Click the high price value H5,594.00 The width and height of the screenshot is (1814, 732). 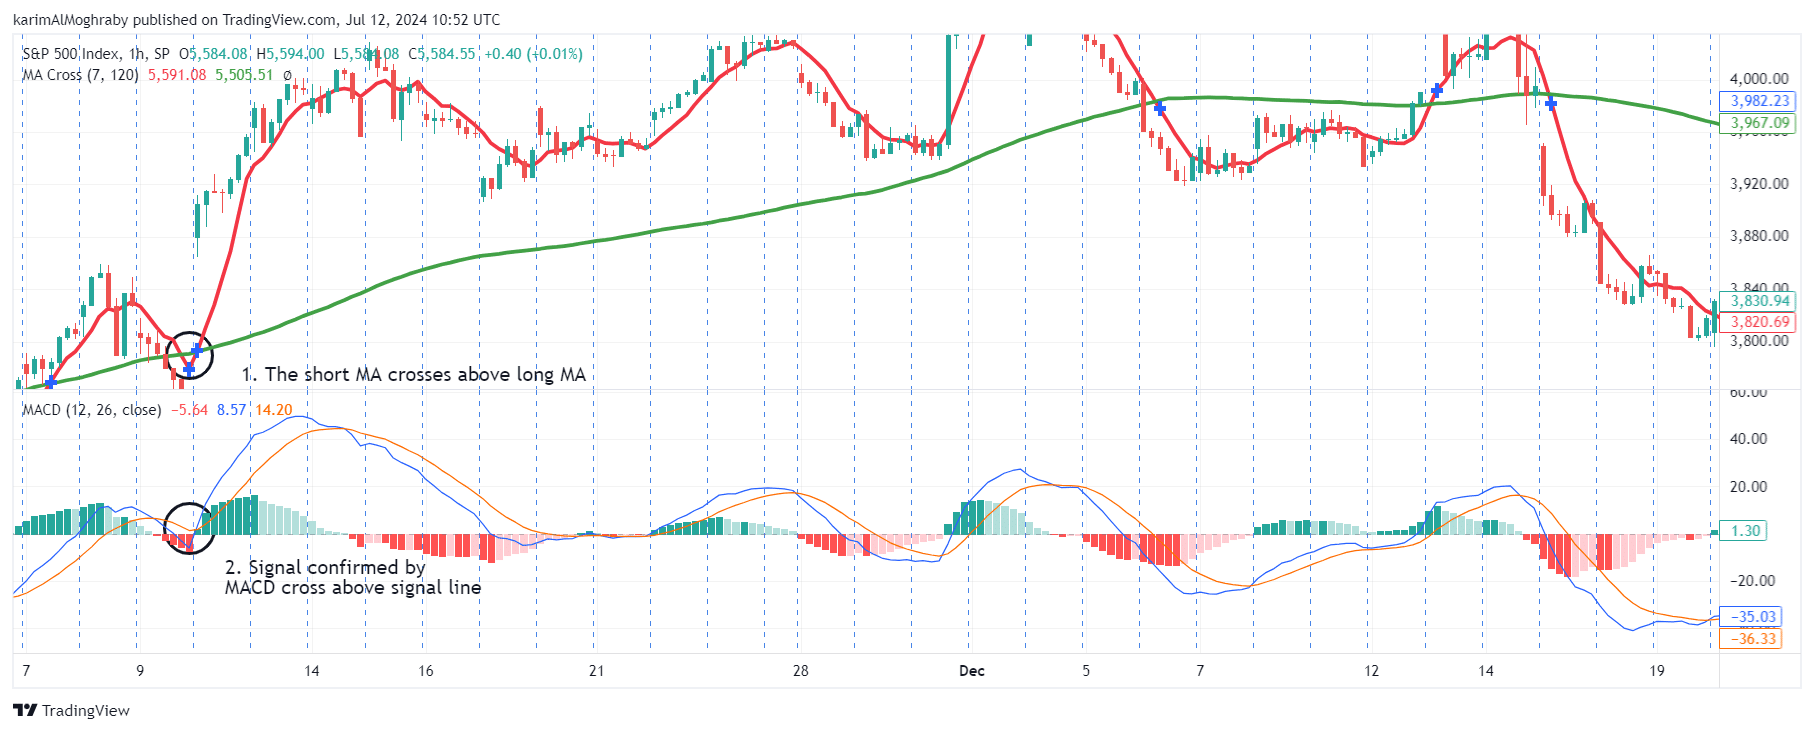pyautogui.click(x=290, y=54)
